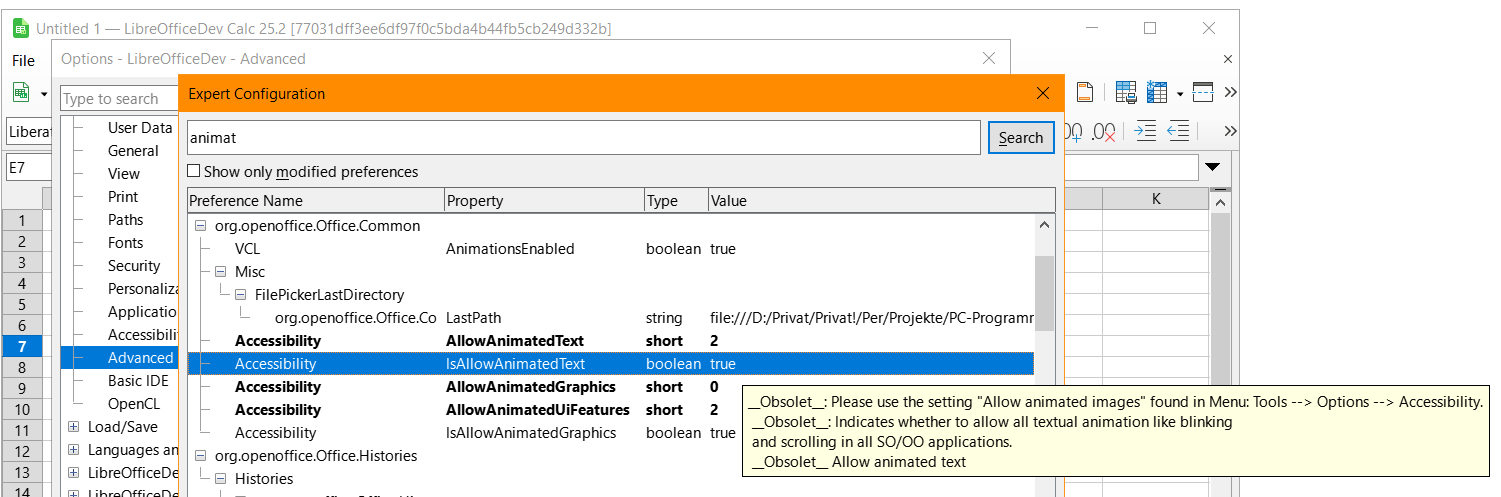Click the Type column header
The width and height of the screenshot is (1501, 497).
tap(676, 201)
